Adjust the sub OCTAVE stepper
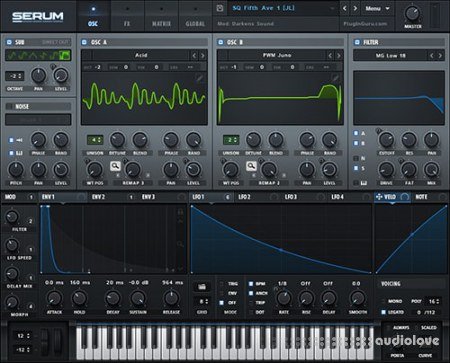 tap(15, 76)
